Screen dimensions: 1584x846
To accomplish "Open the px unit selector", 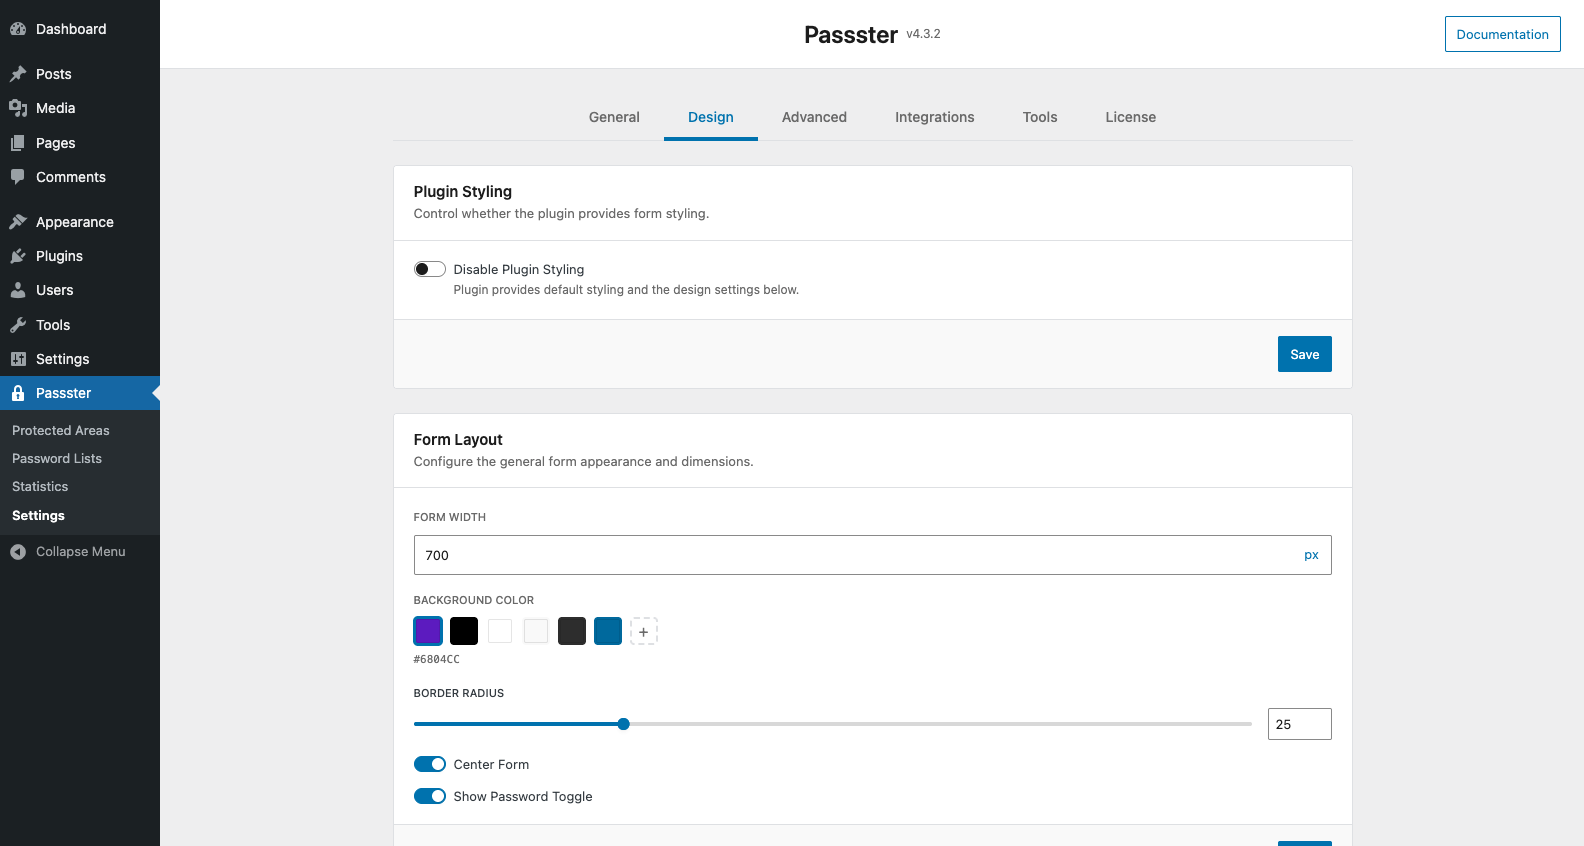I will pos(1310,555).
